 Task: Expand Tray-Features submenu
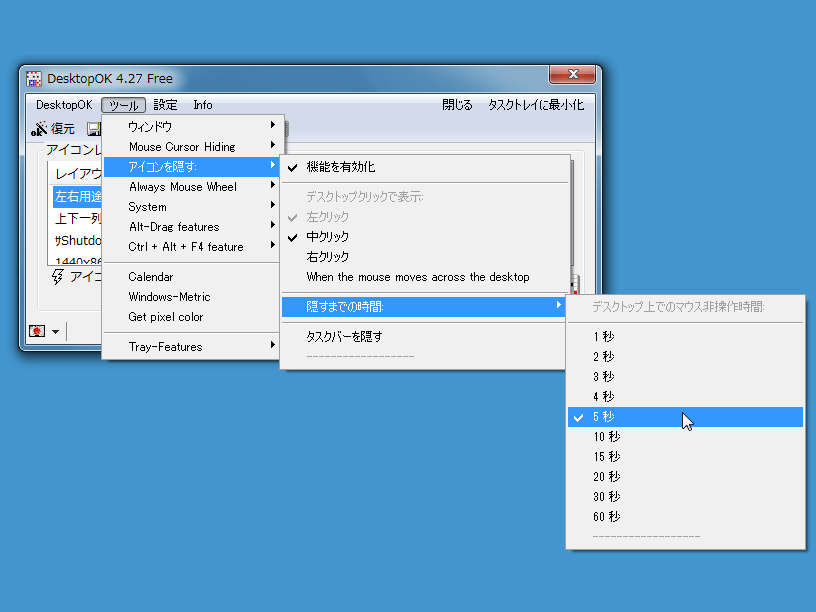point(192,347)
